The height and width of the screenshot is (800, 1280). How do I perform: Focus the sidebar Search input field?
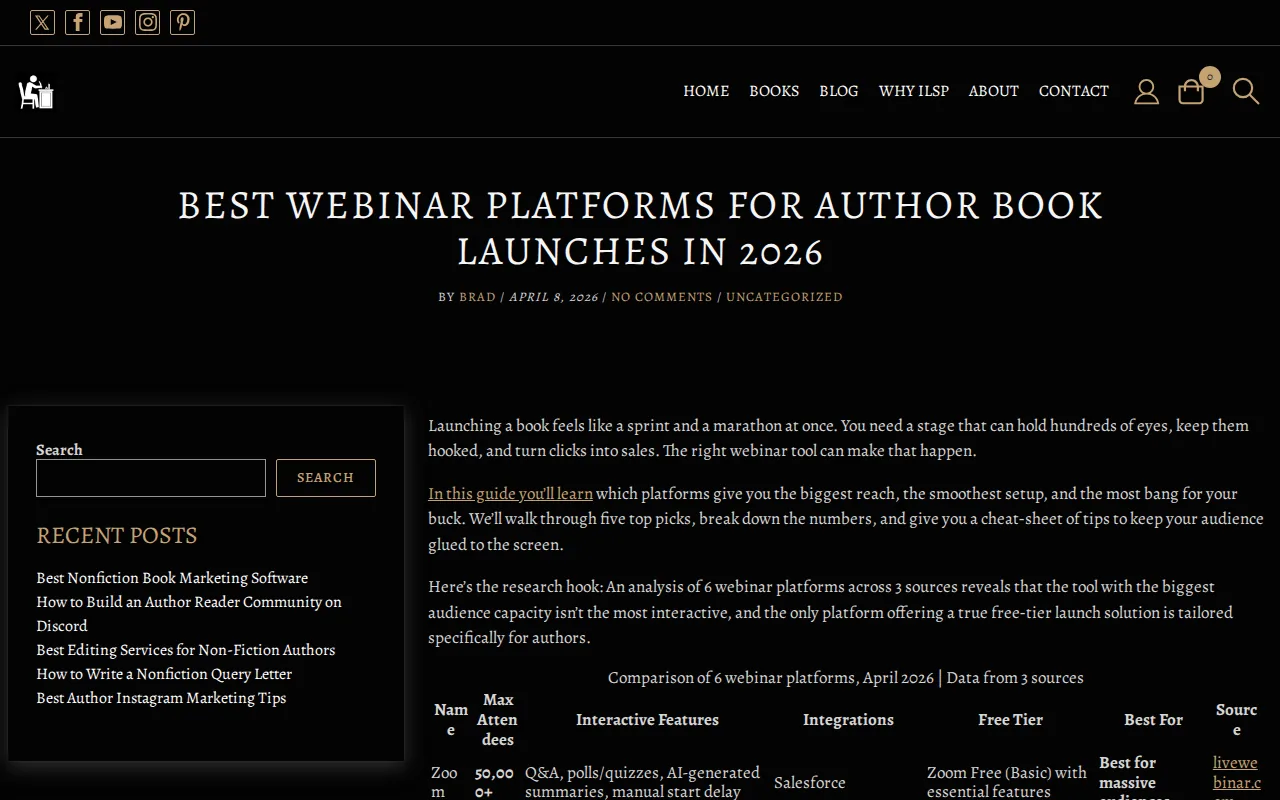point(151,478)
